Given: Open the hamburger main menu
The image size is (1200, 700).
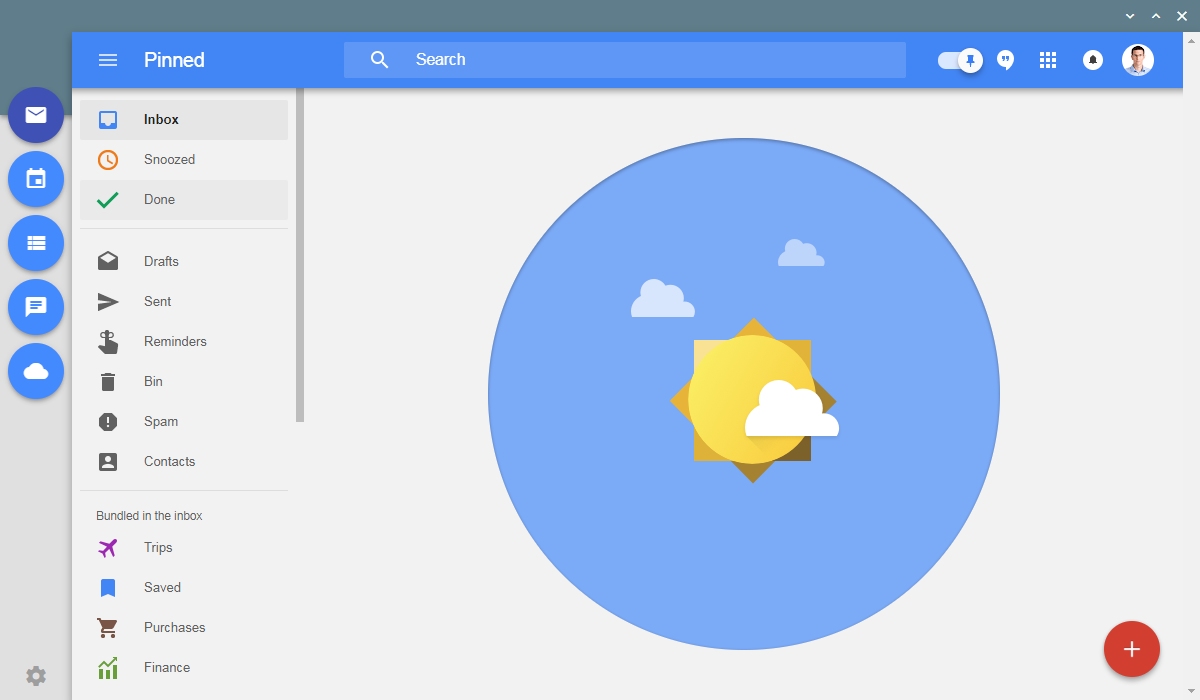Looking at the screenshot, I should 108,60.
